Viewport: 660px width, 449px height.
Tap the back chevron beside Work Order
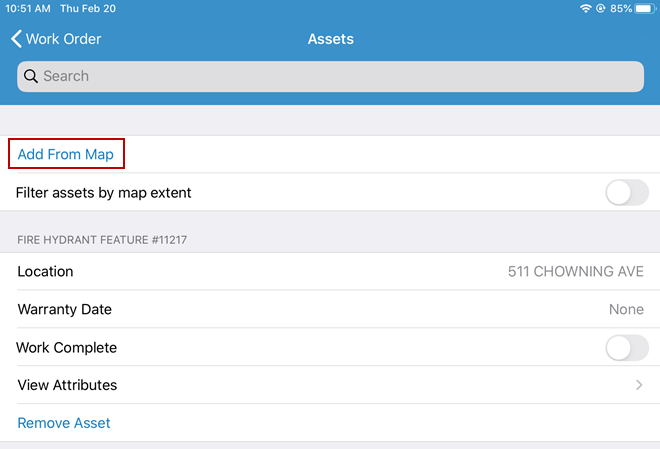[x=16, y=39]
